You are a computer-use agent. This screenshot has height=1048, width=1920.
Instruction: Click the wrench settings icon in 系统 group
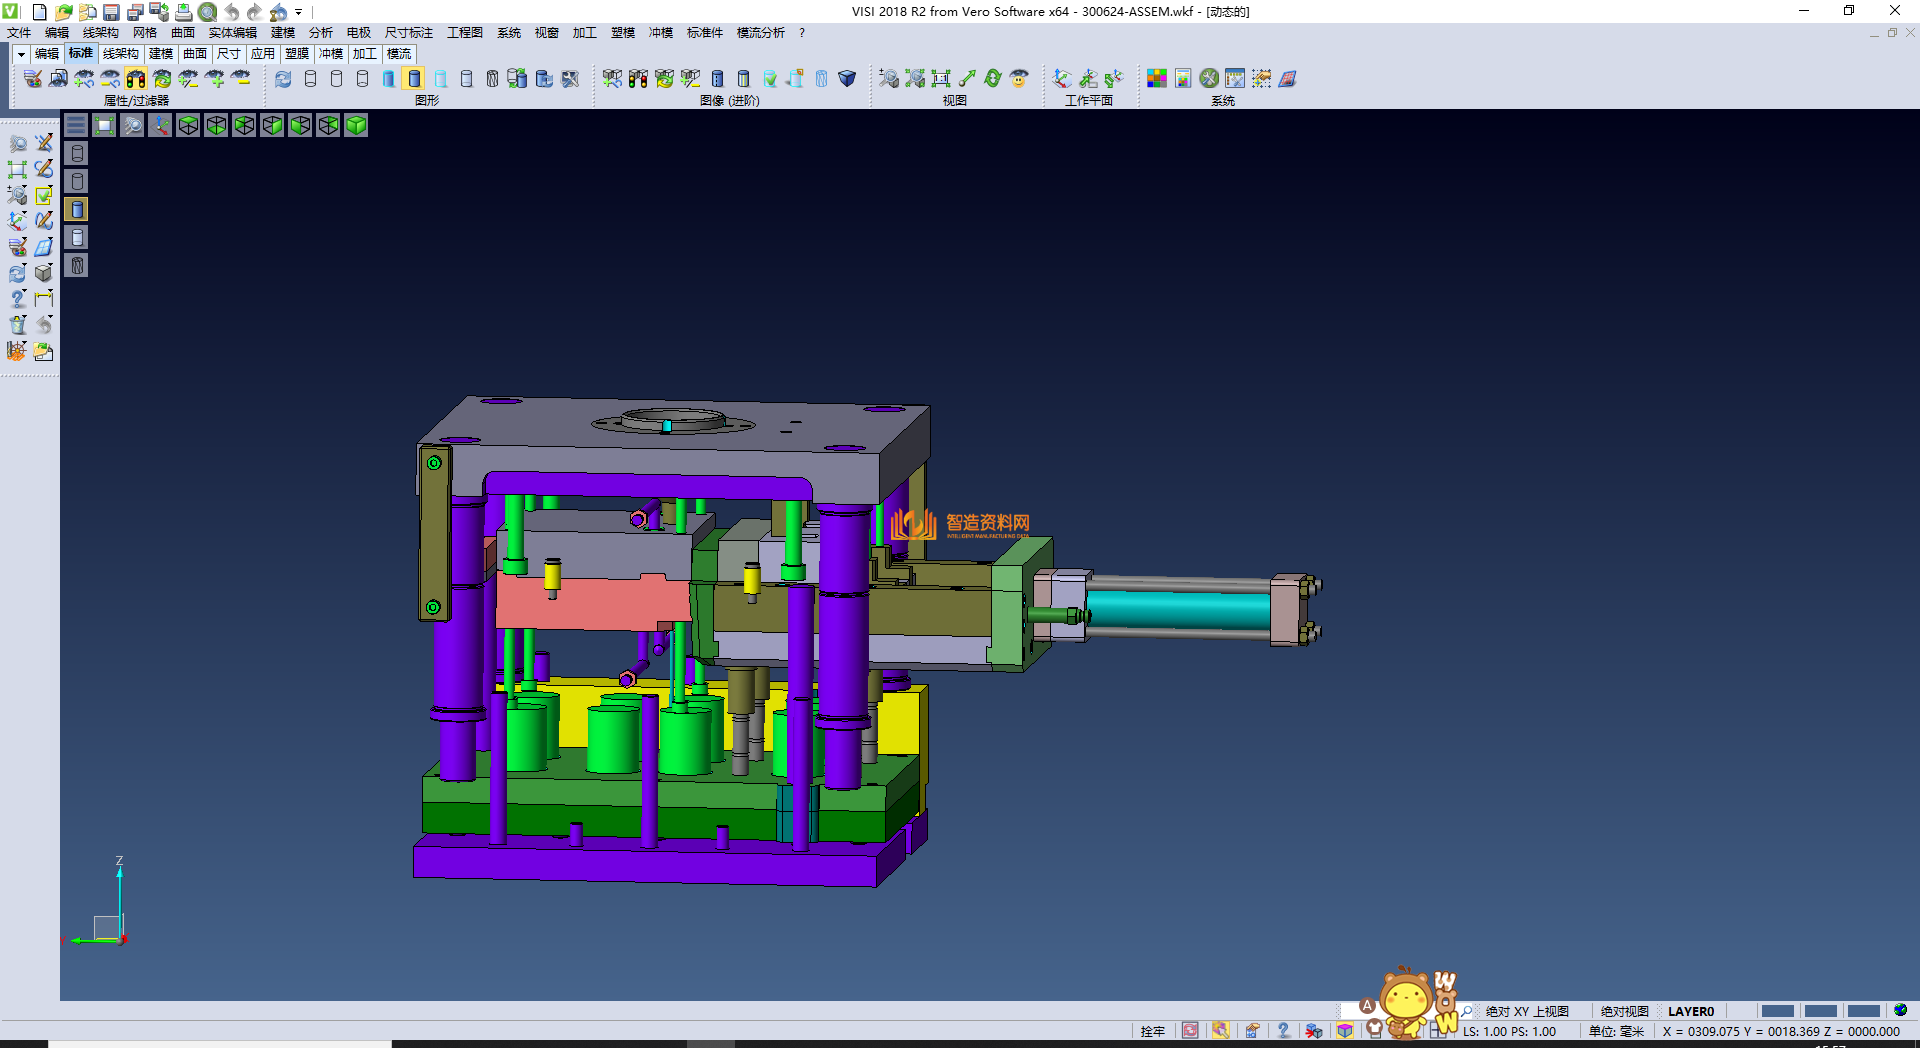[x=1209, y=78]
